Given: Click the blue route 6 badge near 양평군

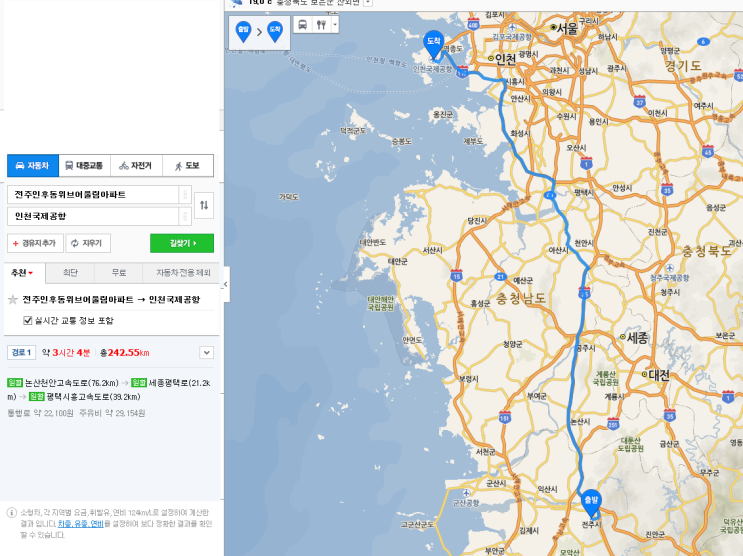Looking at the screenshot, I should pyautogui.click(x=703, y=41).
